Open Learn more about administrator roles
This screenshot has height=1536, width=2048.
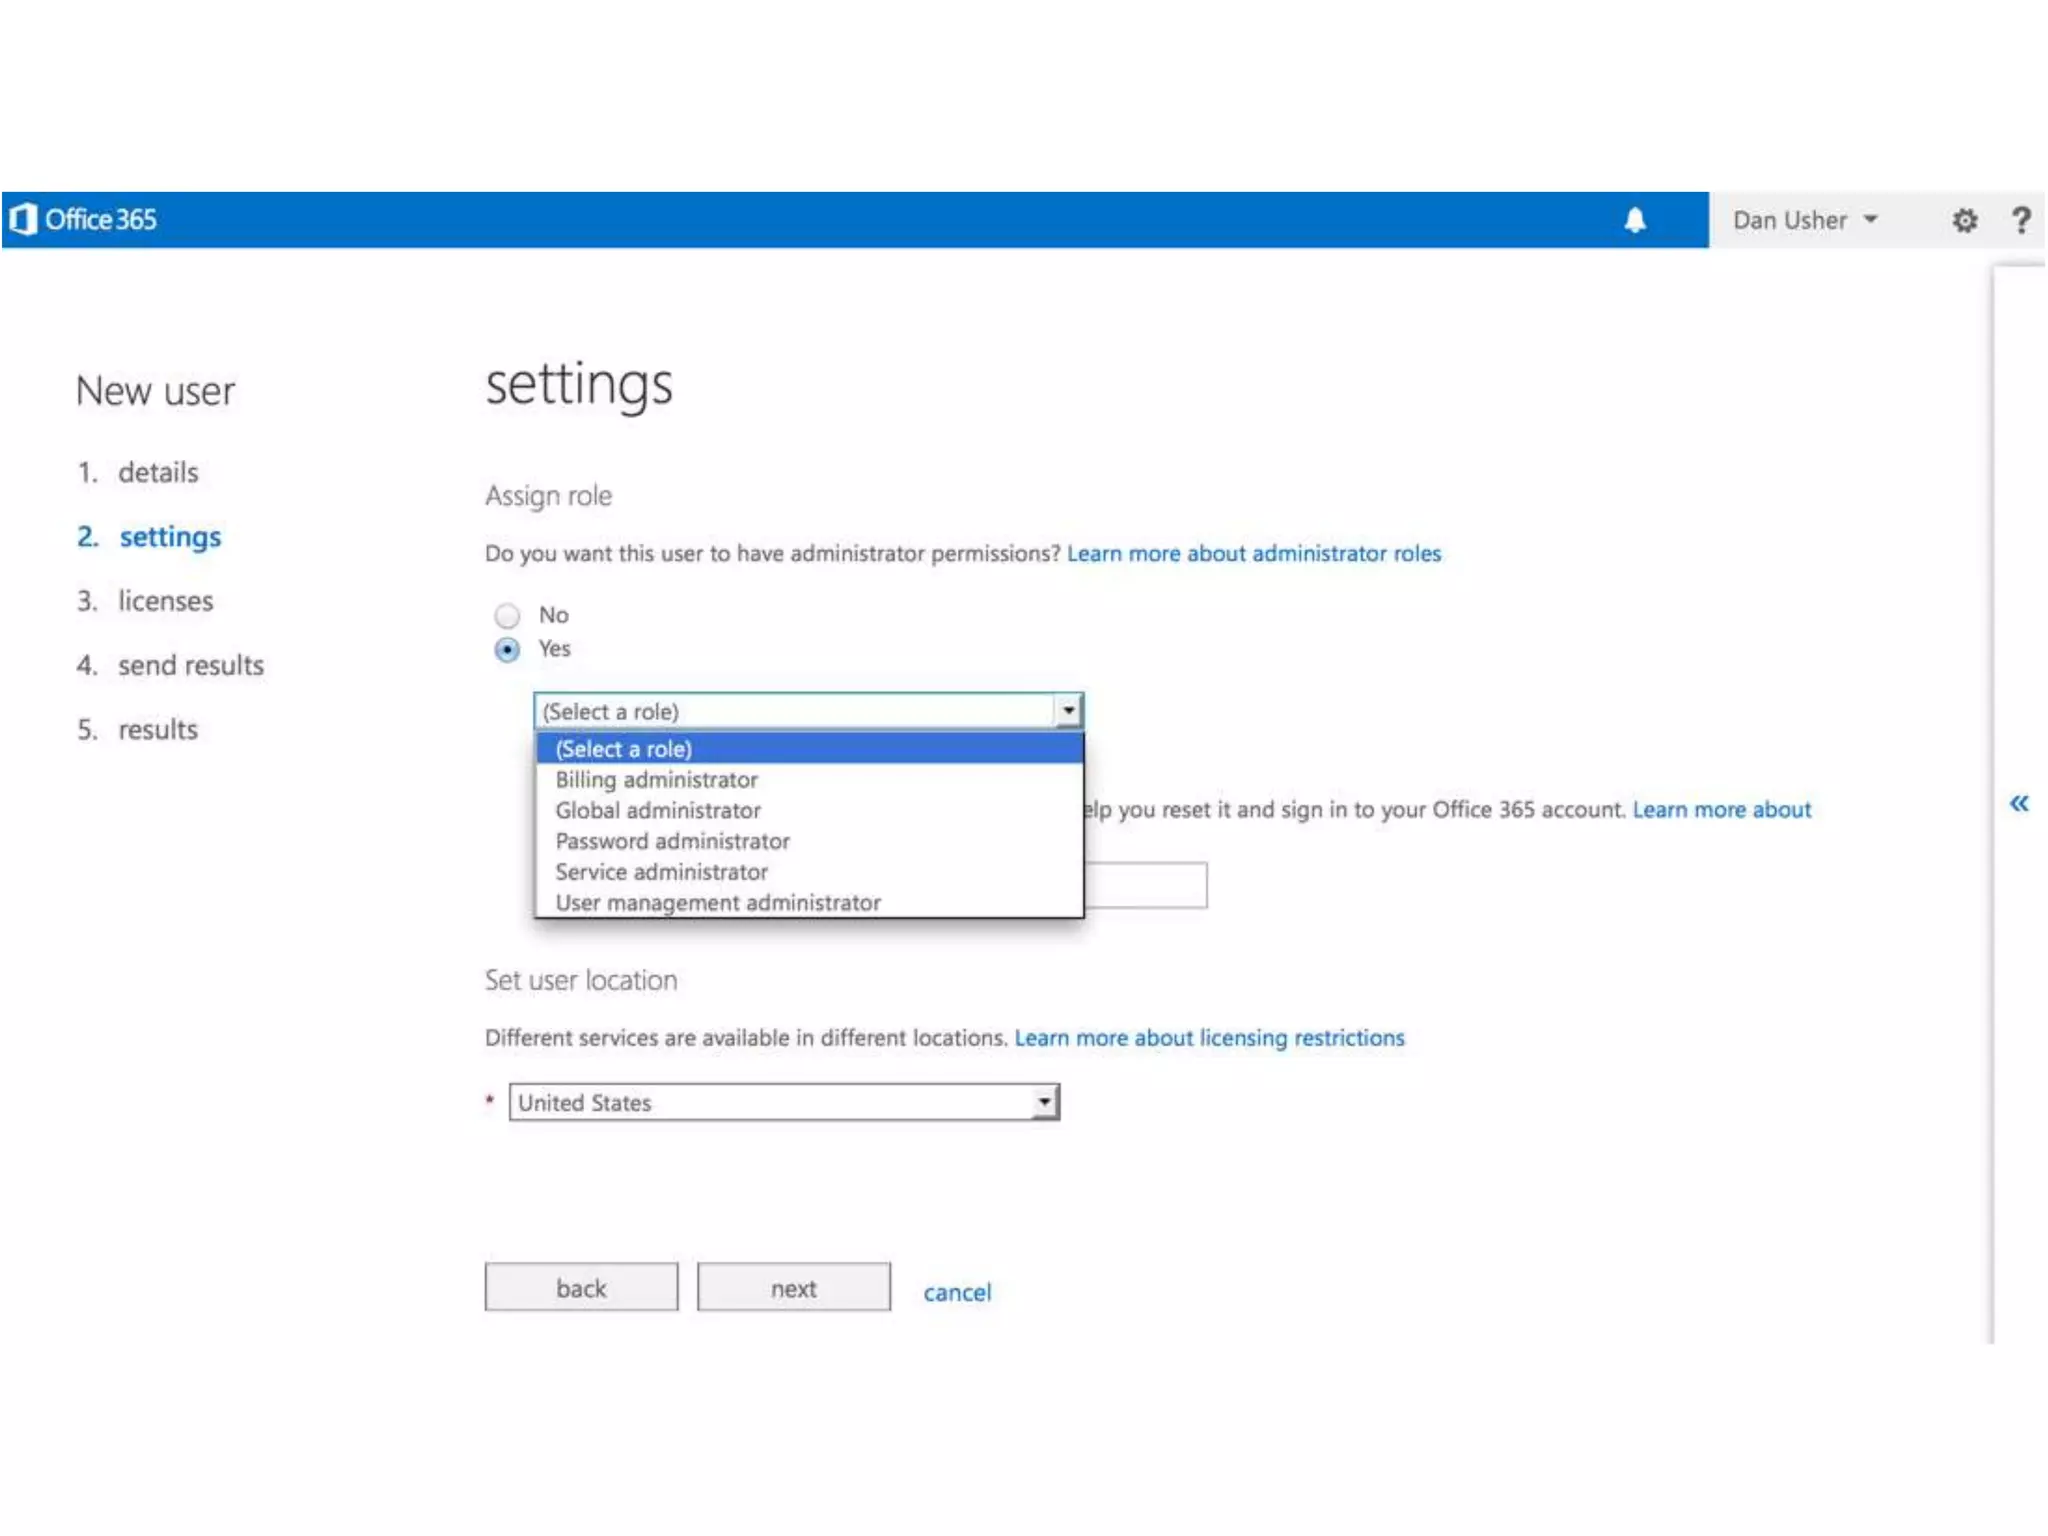(1253, 554)
